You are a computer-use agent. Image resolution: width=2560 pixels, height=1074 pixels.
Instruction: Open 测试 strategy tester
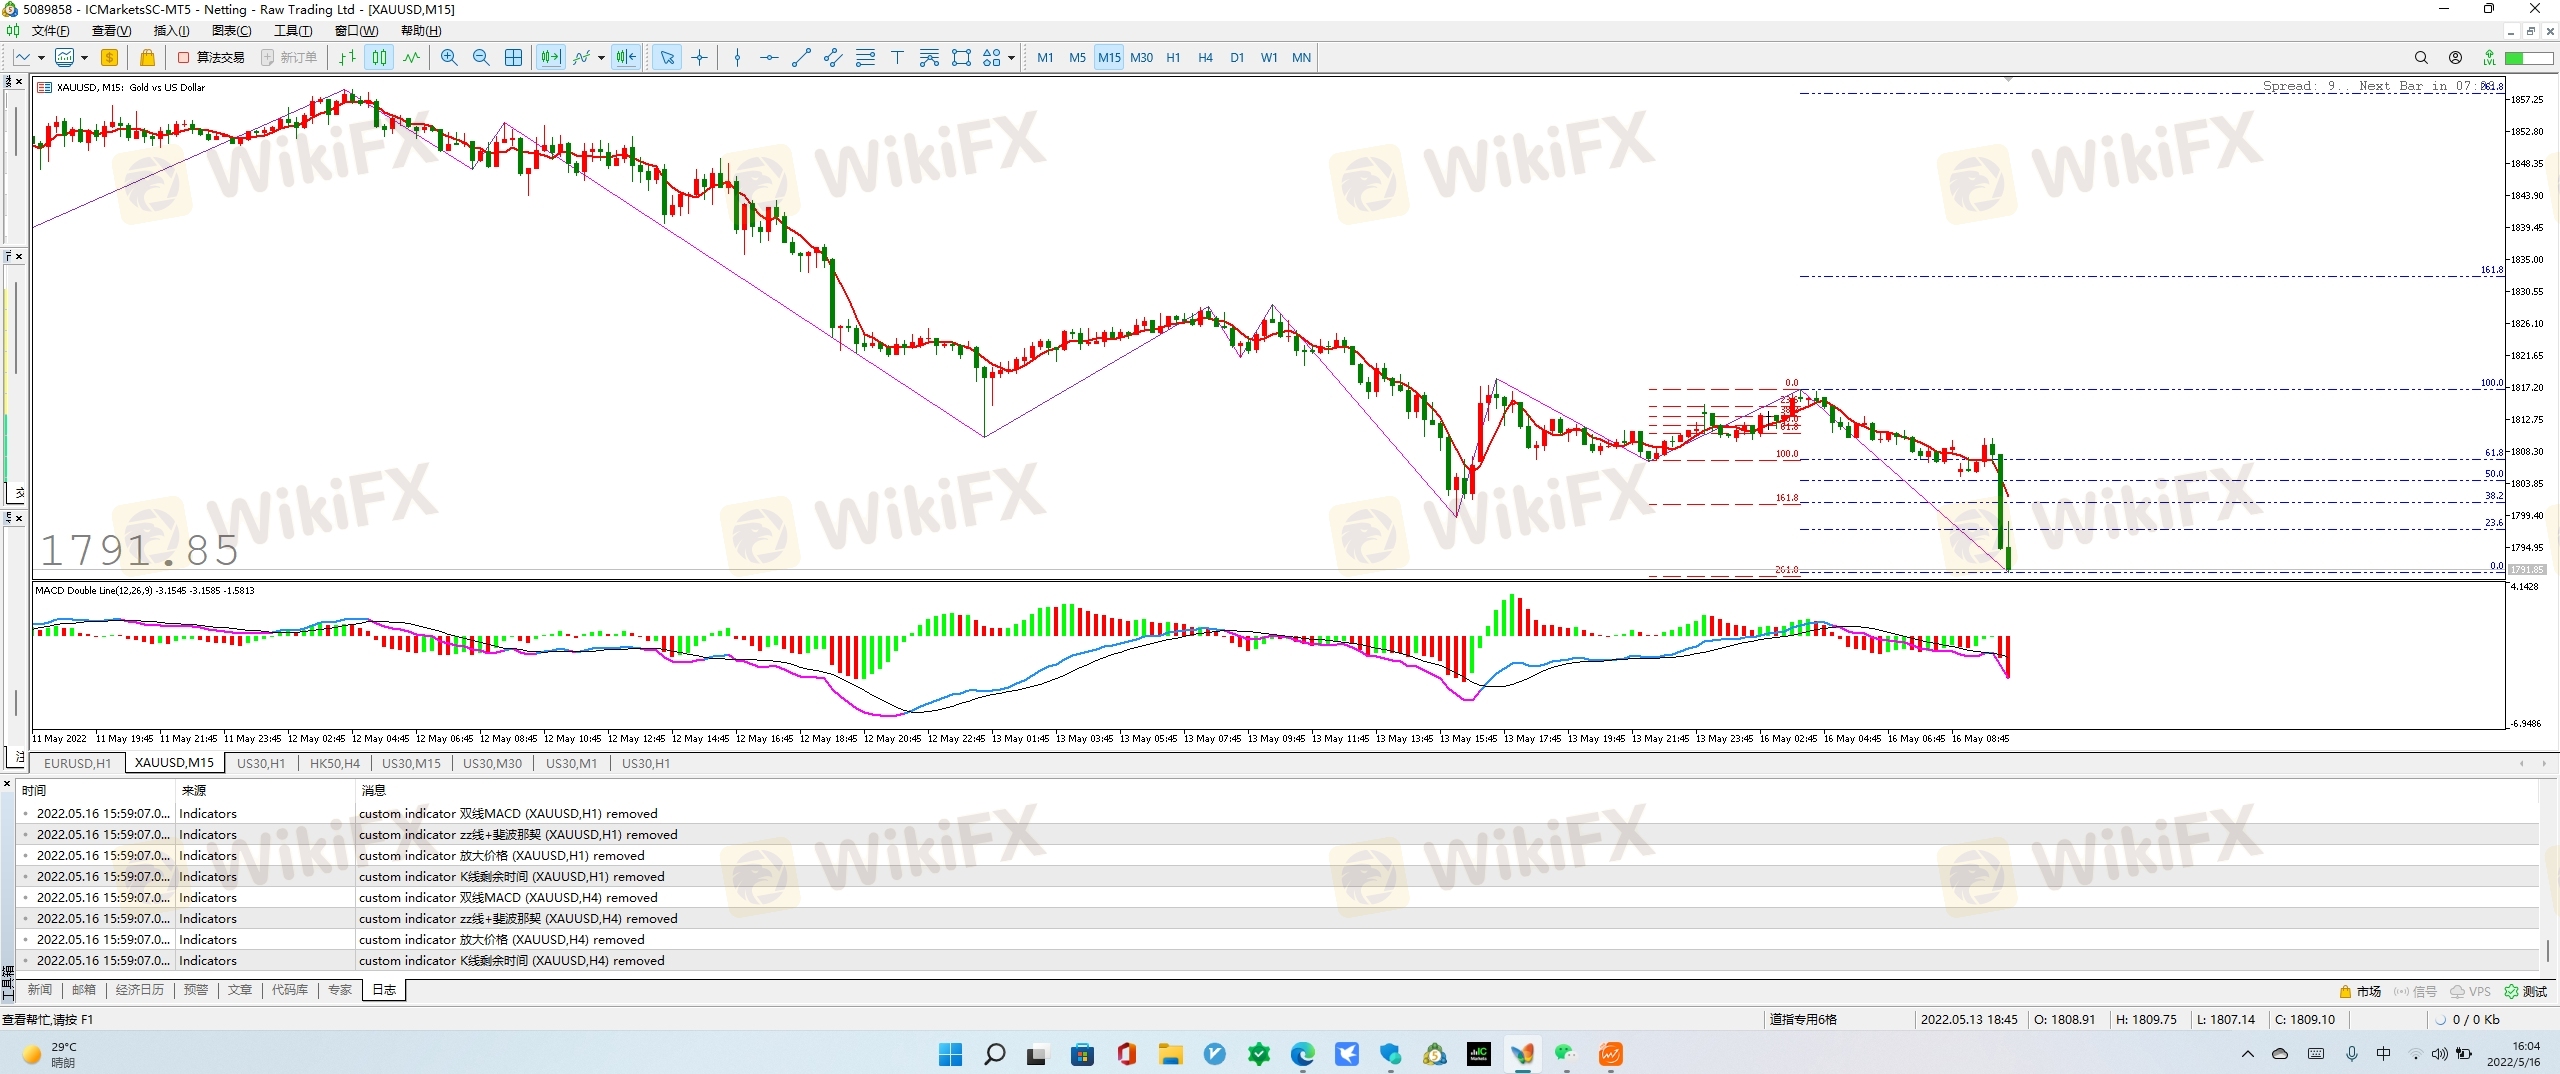tap(2526, 992)
